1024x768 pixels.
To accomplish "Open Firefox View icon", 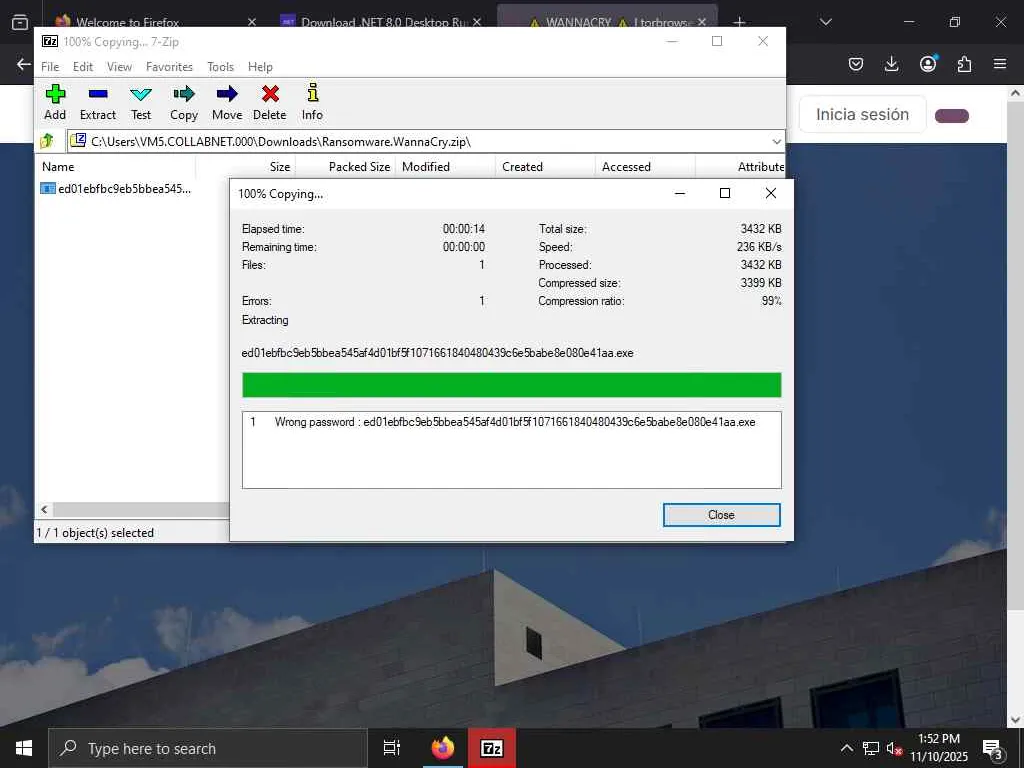I will click(20, 22).
